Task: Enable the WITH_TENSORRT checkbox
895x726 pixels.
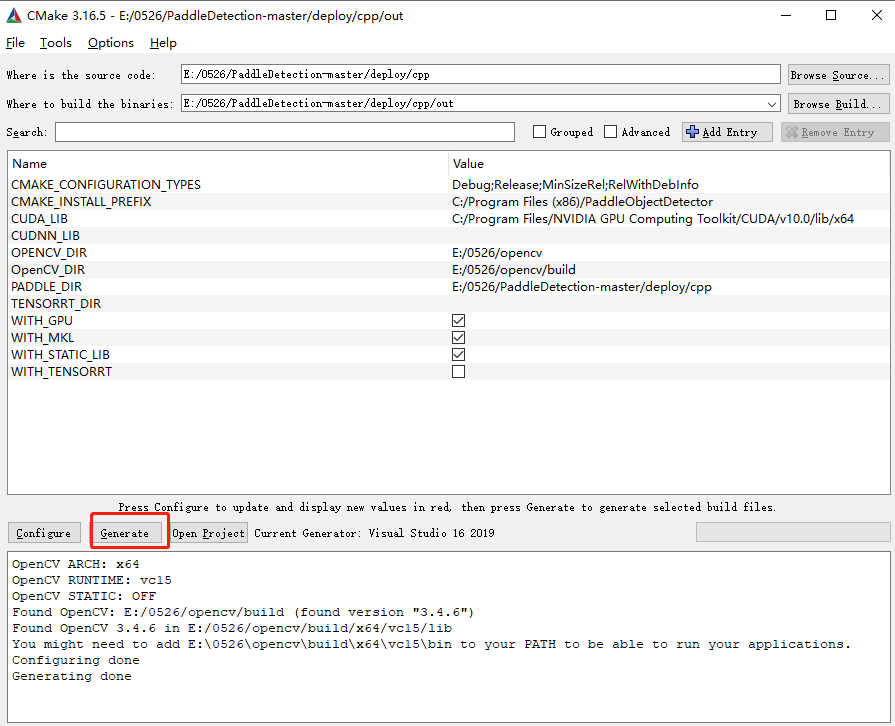Action: point(458,372)
